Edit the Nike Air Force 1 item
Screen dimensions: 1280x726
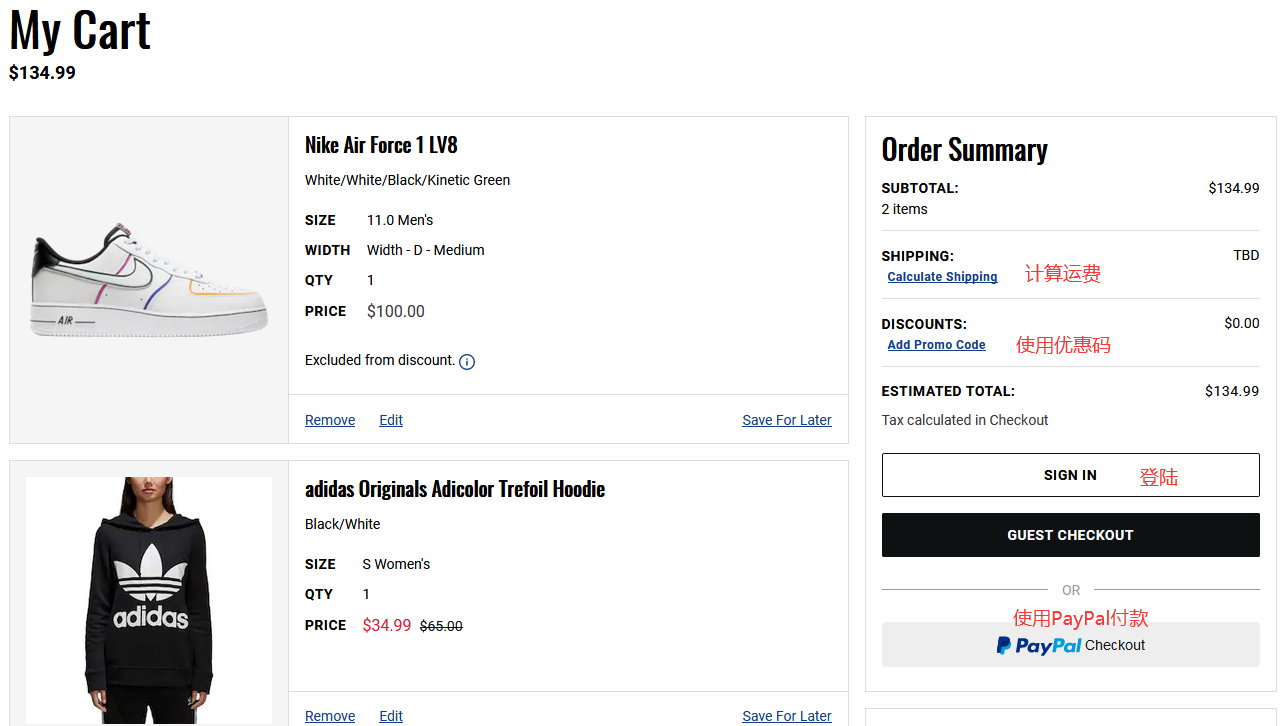tap(391, 420)
